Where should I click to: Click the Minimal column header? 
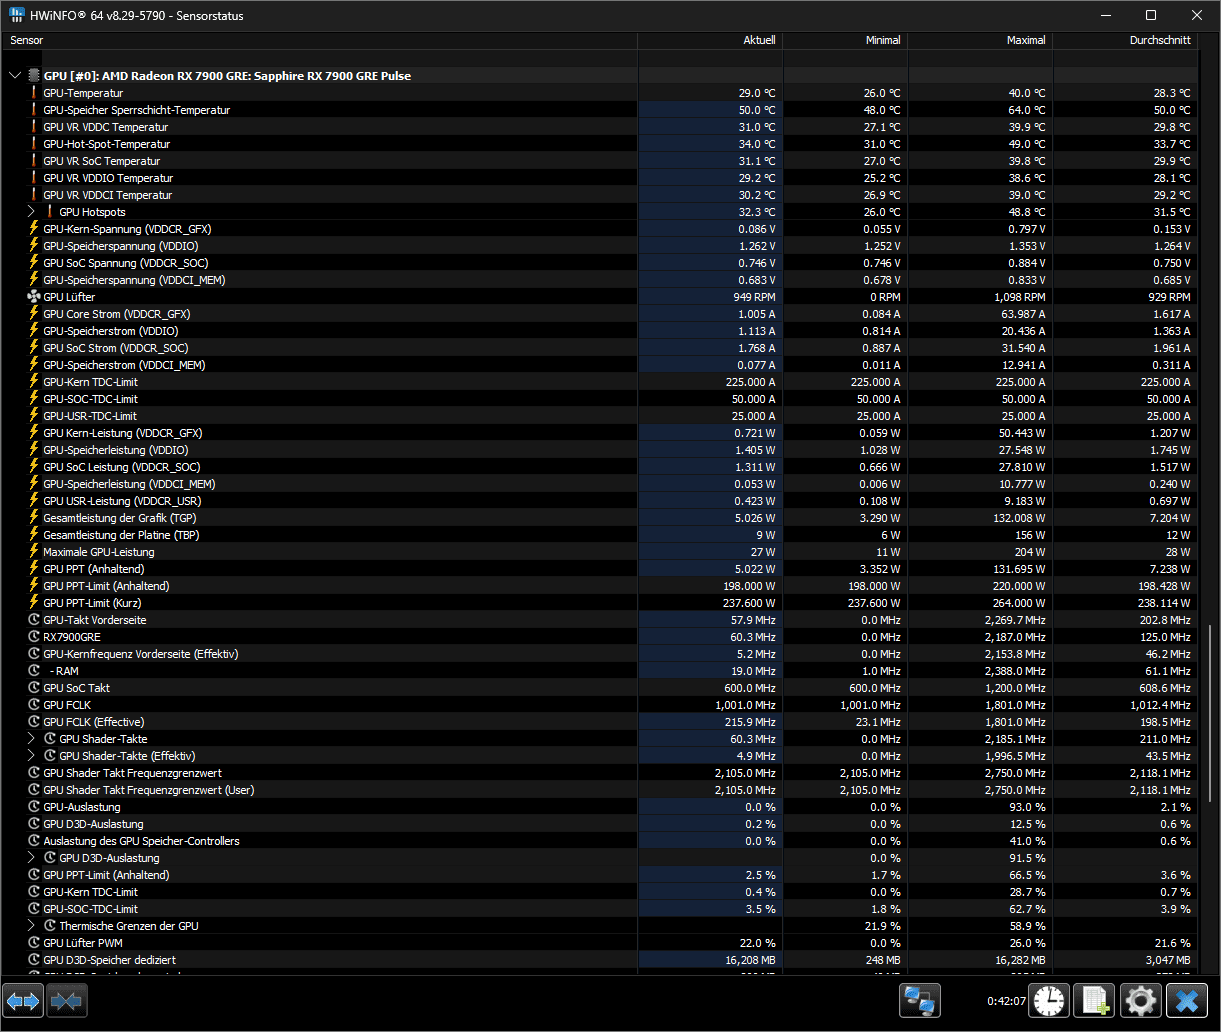[x=845, y=41]
